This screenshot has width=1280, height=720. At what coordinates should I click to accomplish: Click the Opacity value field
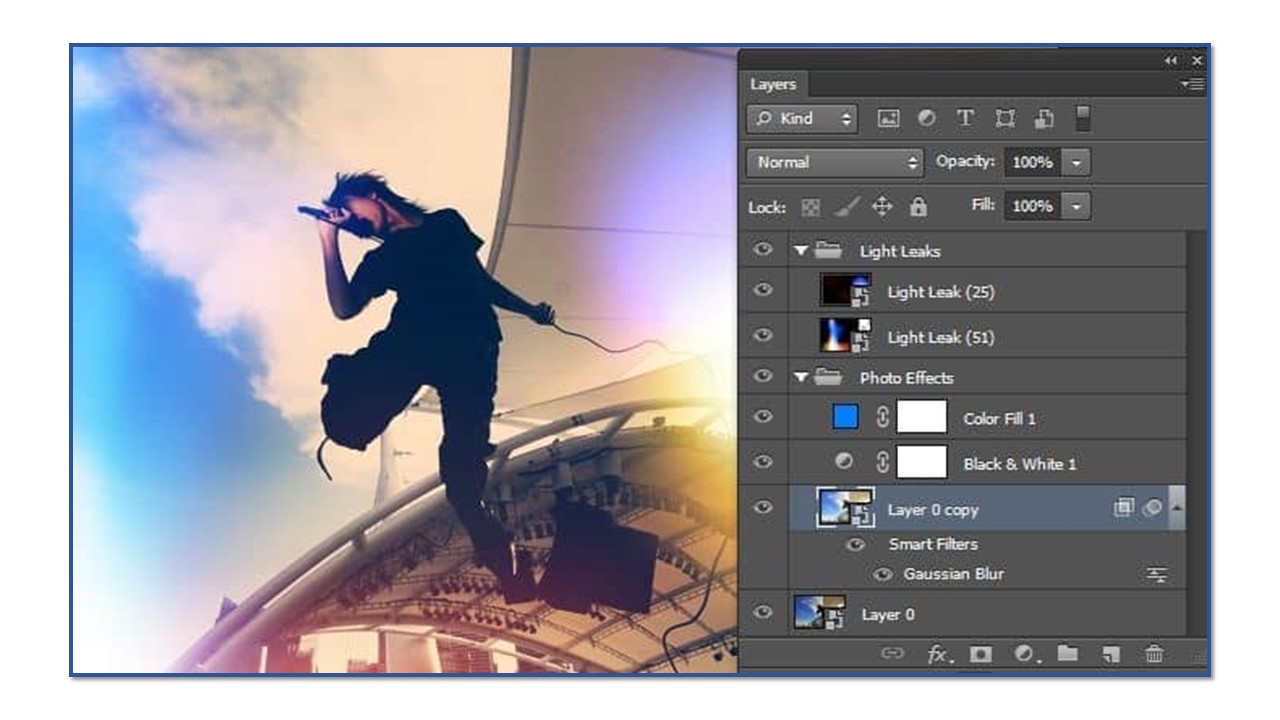1034,162
